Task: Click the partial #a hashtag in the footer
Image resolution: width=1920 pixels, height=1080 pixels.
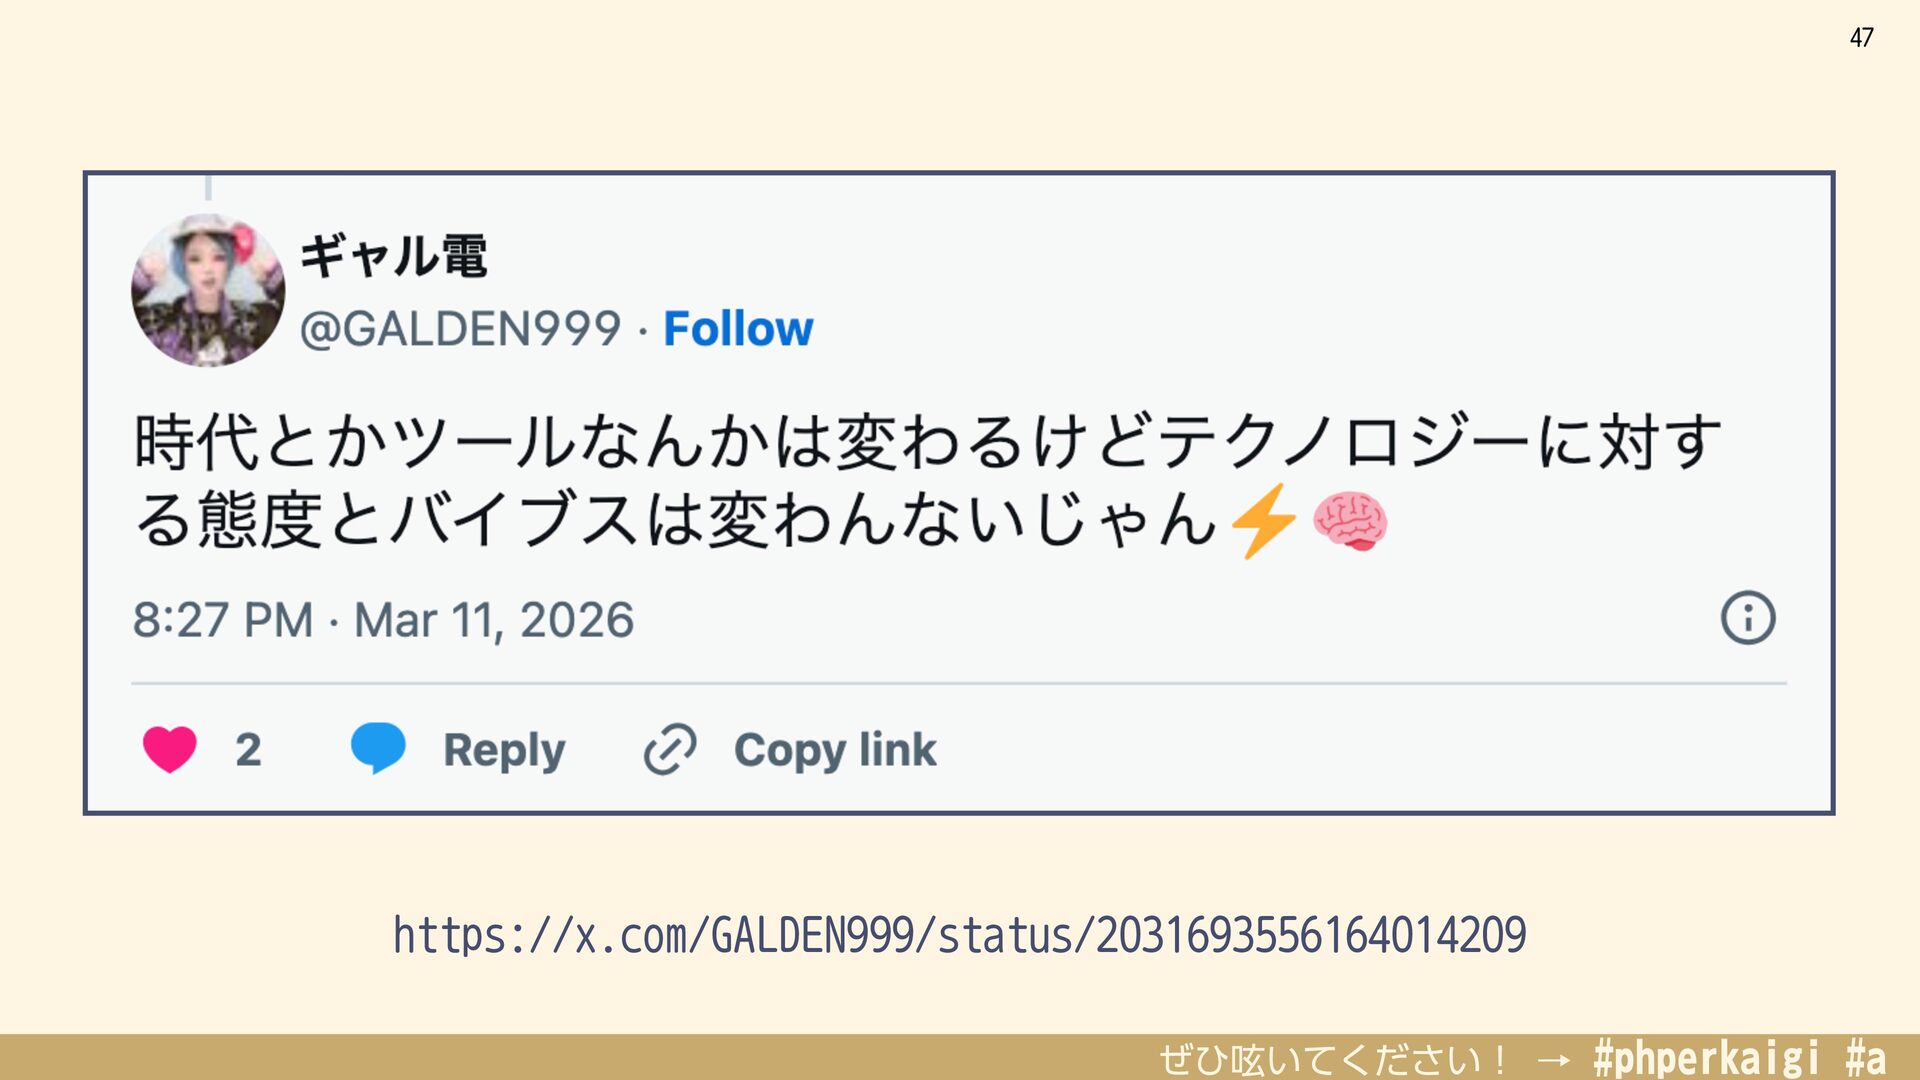Action: [1865, 1058]
